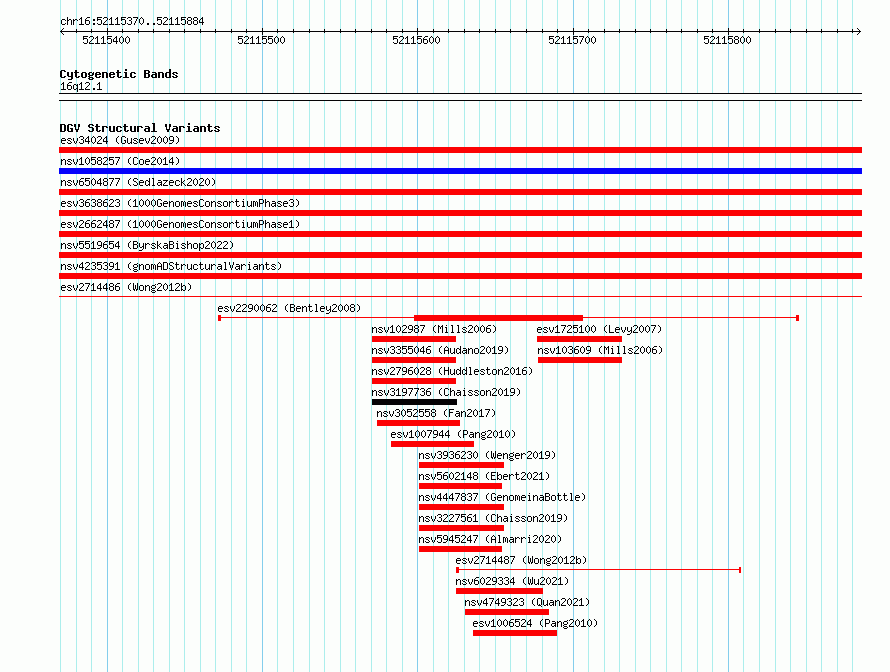890x672 pixels.
Task: Open nsv4749323 (Quan2021) variant label
Action: pos(527,602)
